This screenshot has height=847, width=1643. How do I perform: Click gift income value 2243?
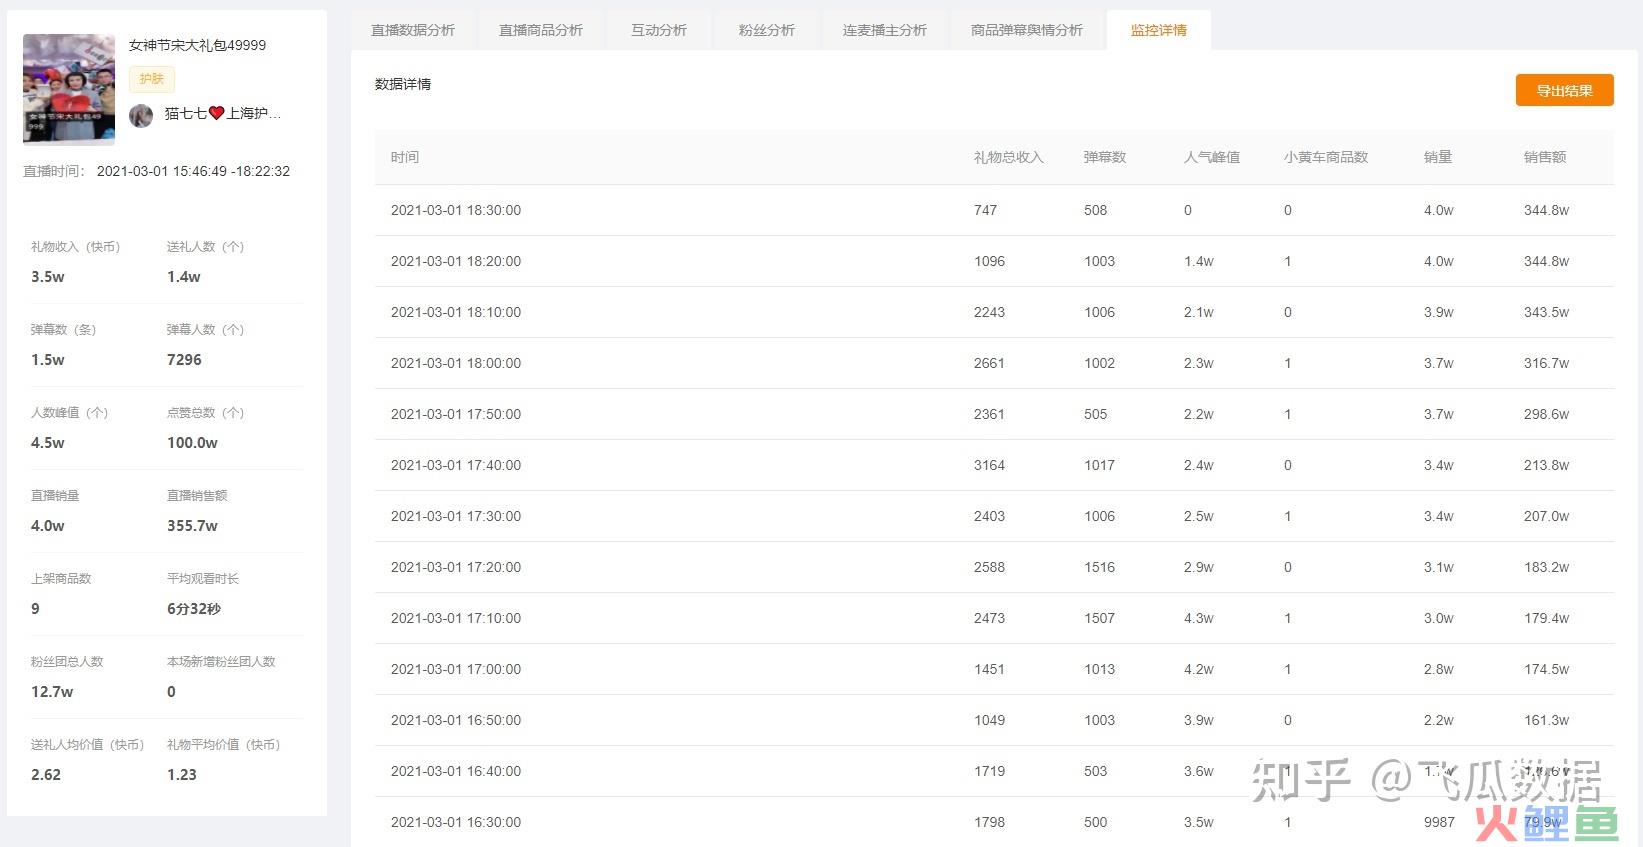pyautogui.click(x=989, y=312)
